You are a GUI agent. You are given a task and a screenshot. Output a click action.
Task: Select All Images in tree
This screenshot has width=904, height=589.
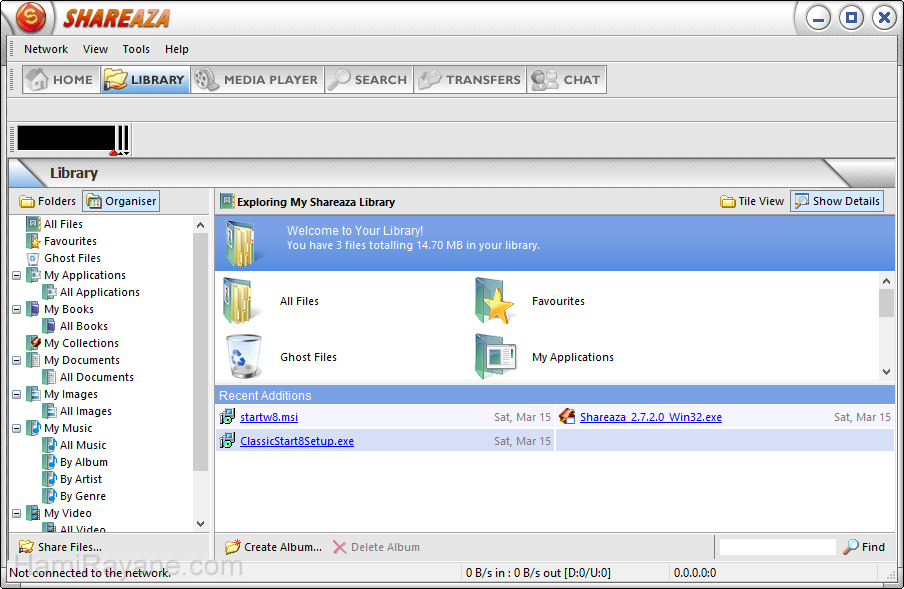click(x=86, y=411)
